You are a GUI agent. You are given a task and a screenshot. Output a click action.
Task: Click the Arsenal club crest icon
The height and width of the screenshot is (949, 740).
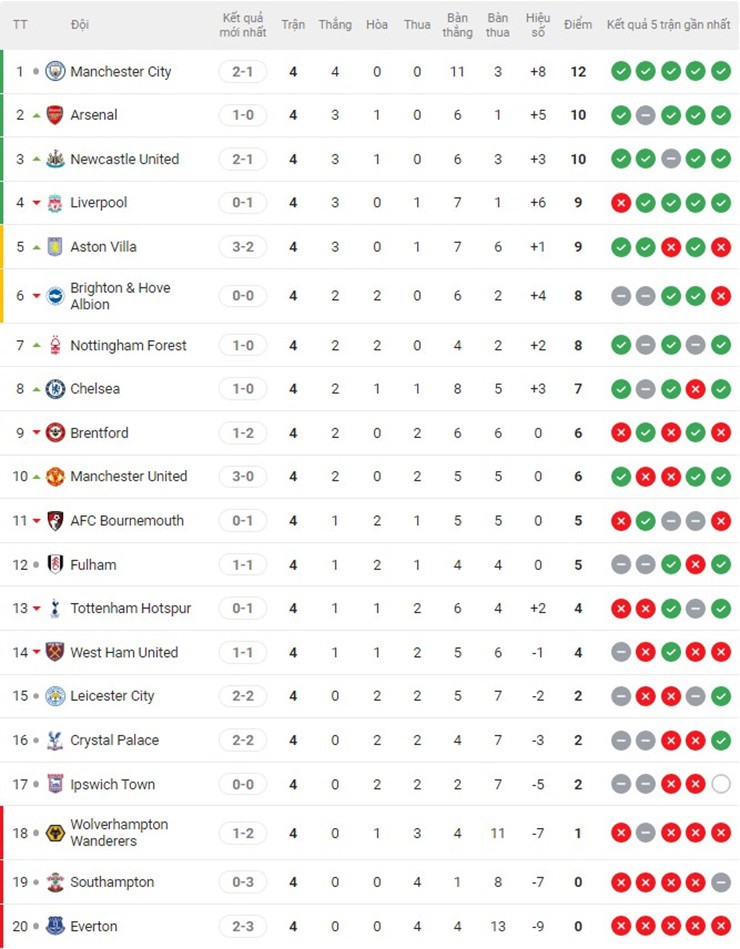(55, 115)
